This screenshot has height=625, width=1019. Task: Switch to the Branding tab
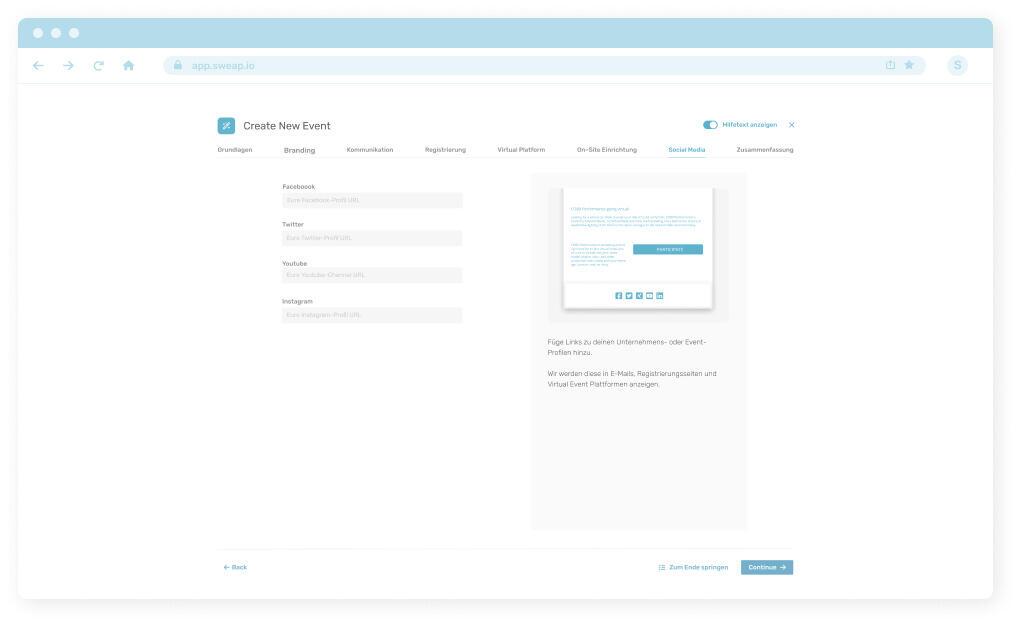point(299,150)
